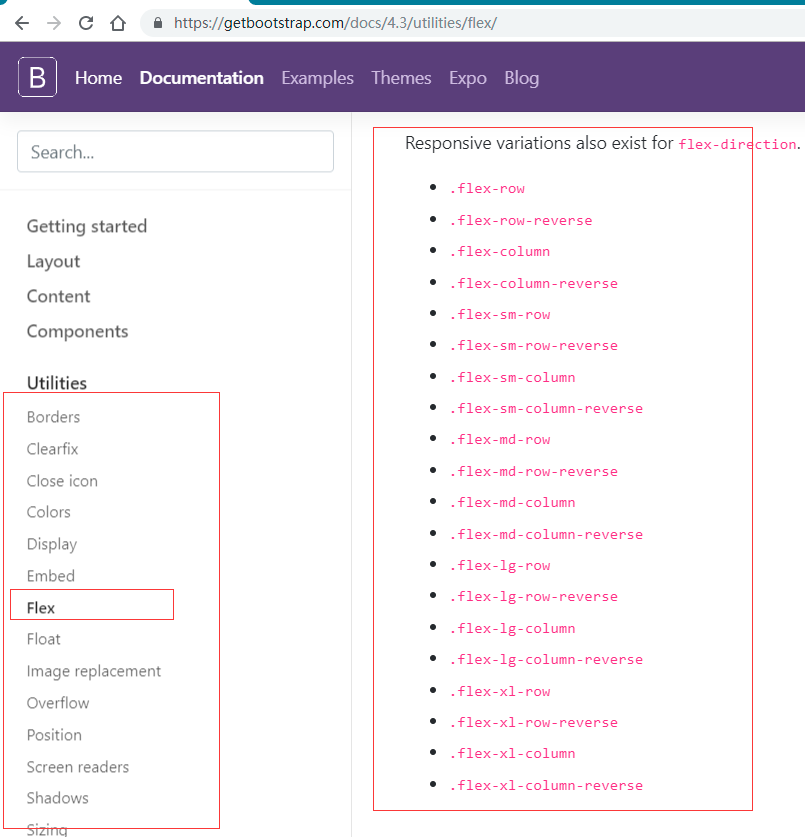
Task: Open the Themes navbar link
Action: (x=400, y=78)
